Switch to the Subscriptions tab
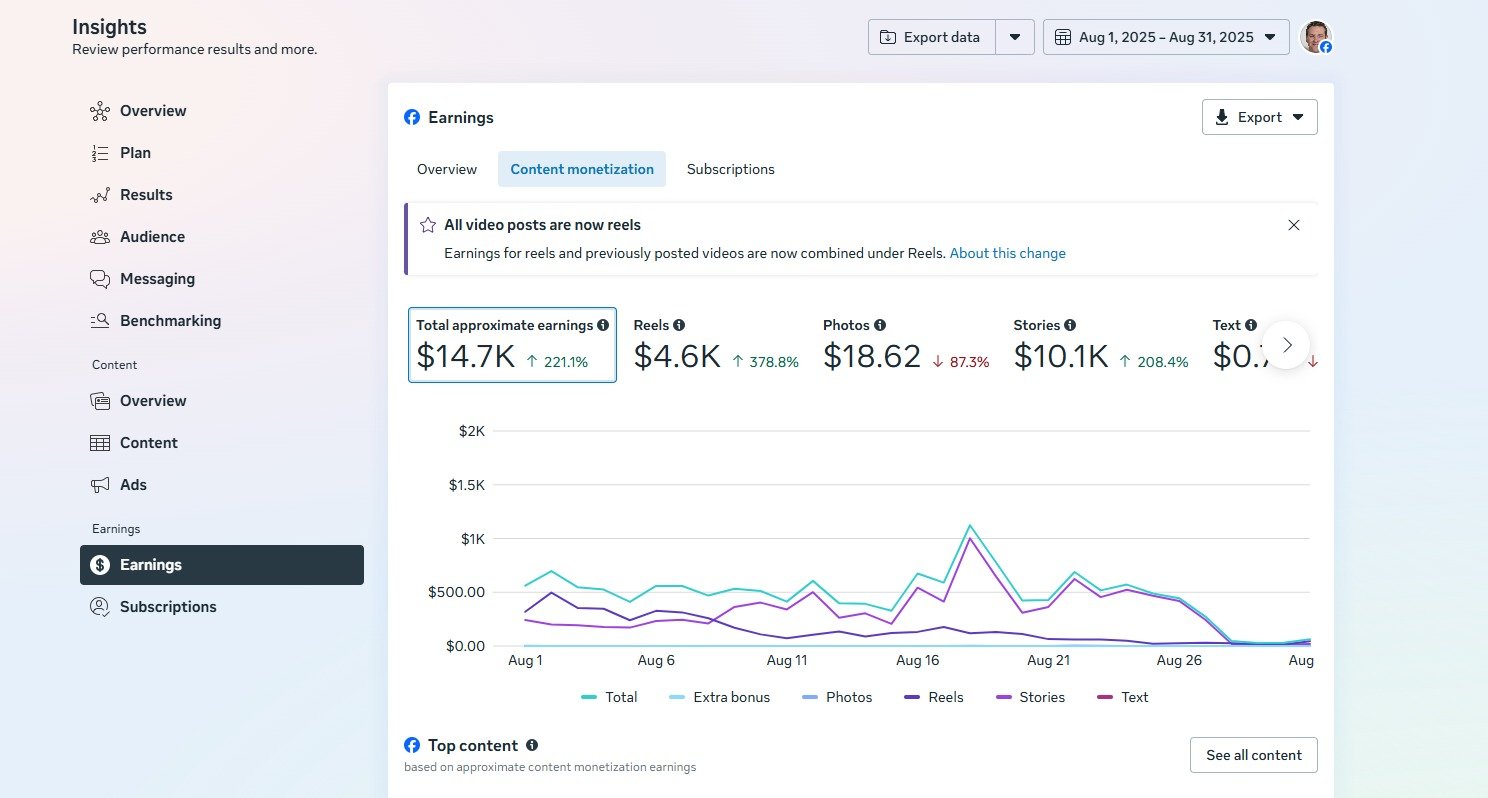Image resolution: width=1488 pixels, height=798 pixels. (730, 169)
